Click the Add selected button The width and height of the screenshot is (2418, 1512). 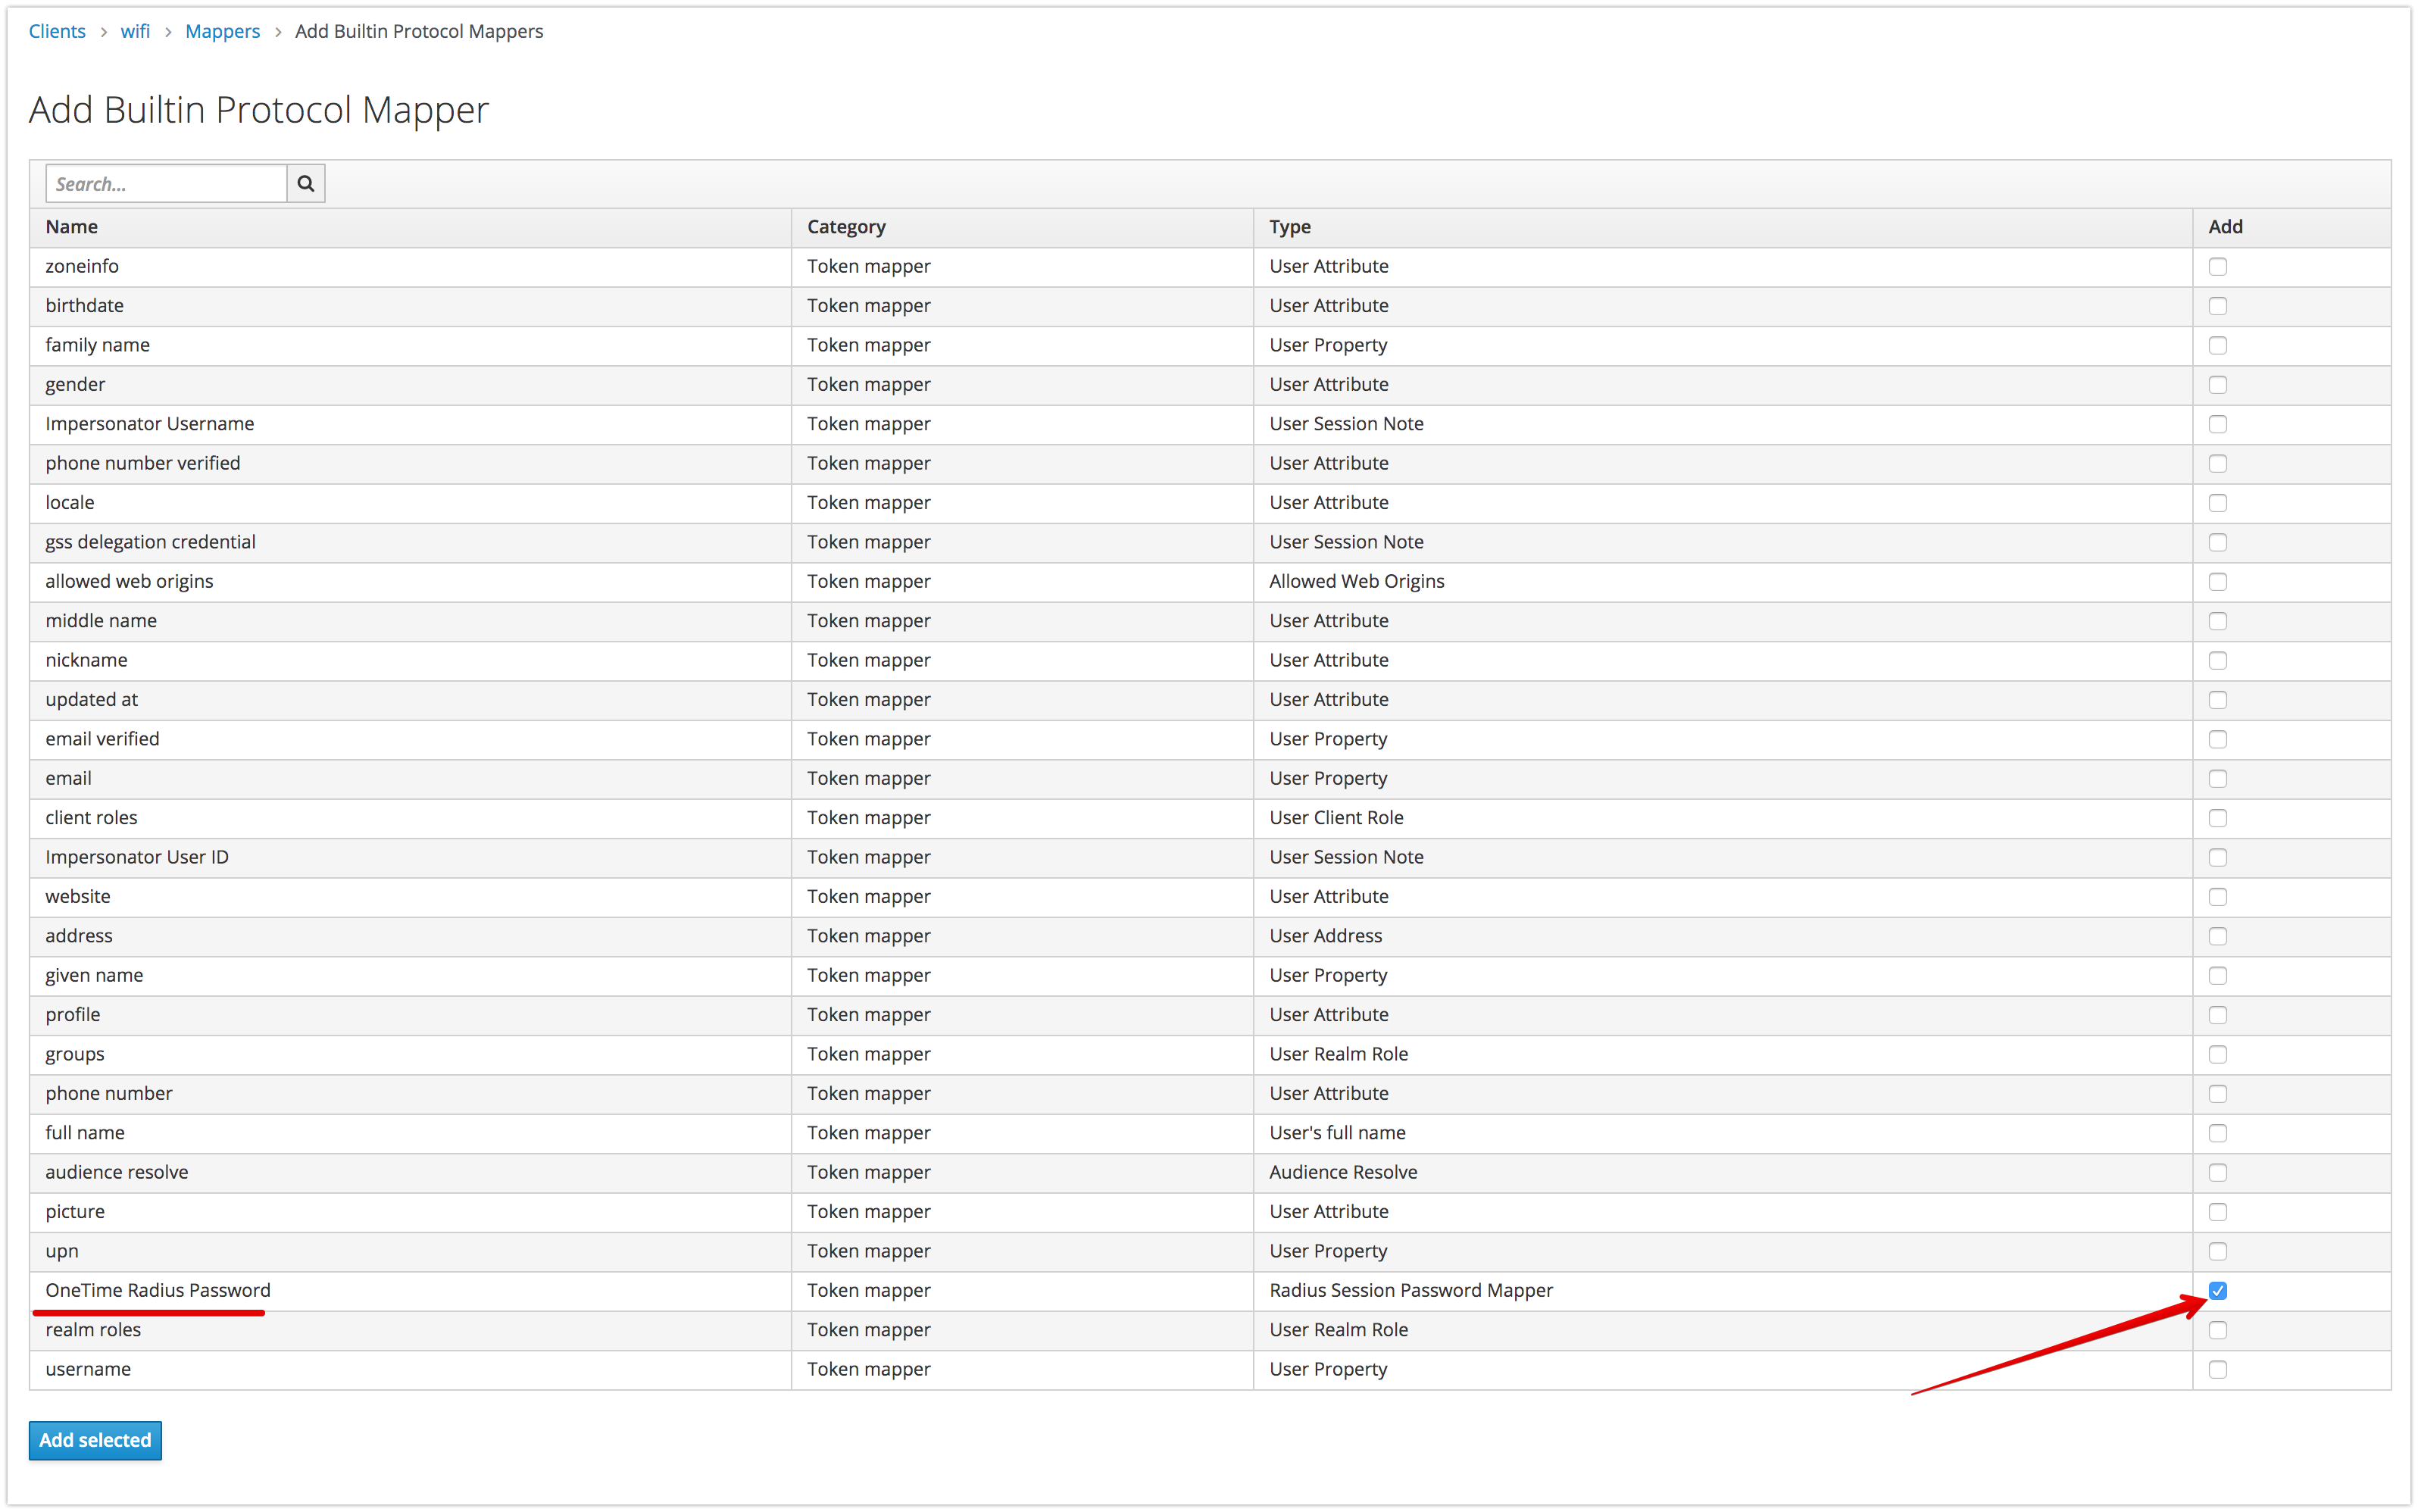click(95, 1439)
